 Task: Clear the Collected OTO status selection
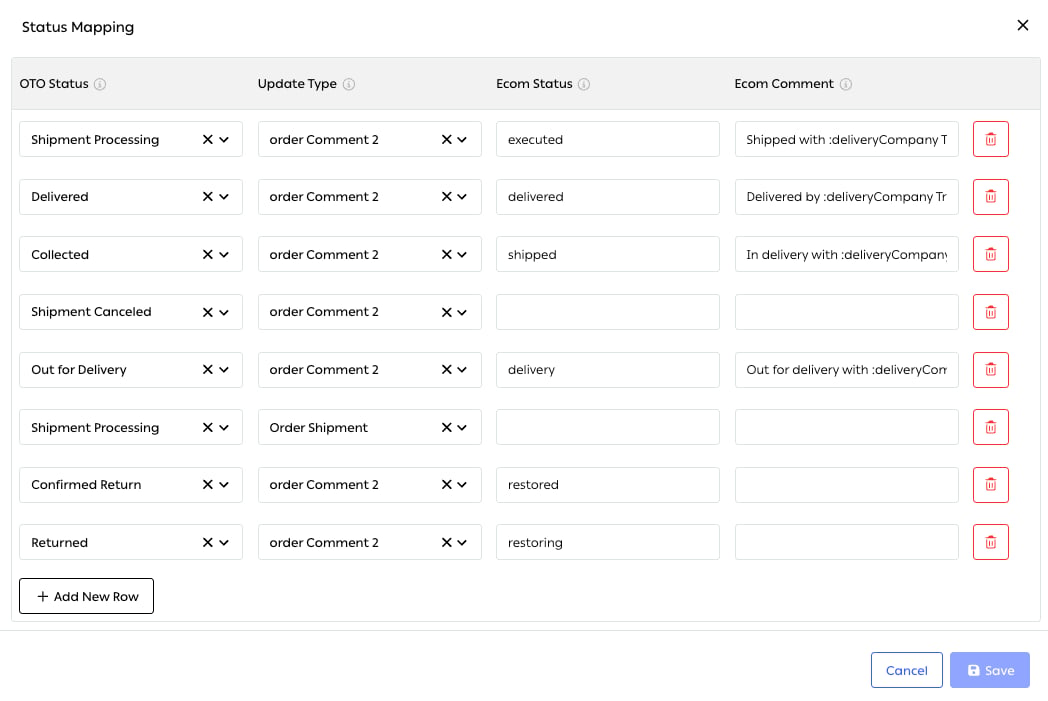207,254
